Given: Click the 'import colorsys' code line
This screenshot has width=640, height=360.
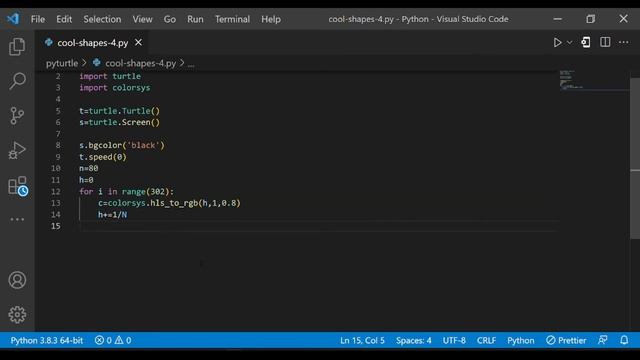Looking at the screenshot, I should [115, 88].
